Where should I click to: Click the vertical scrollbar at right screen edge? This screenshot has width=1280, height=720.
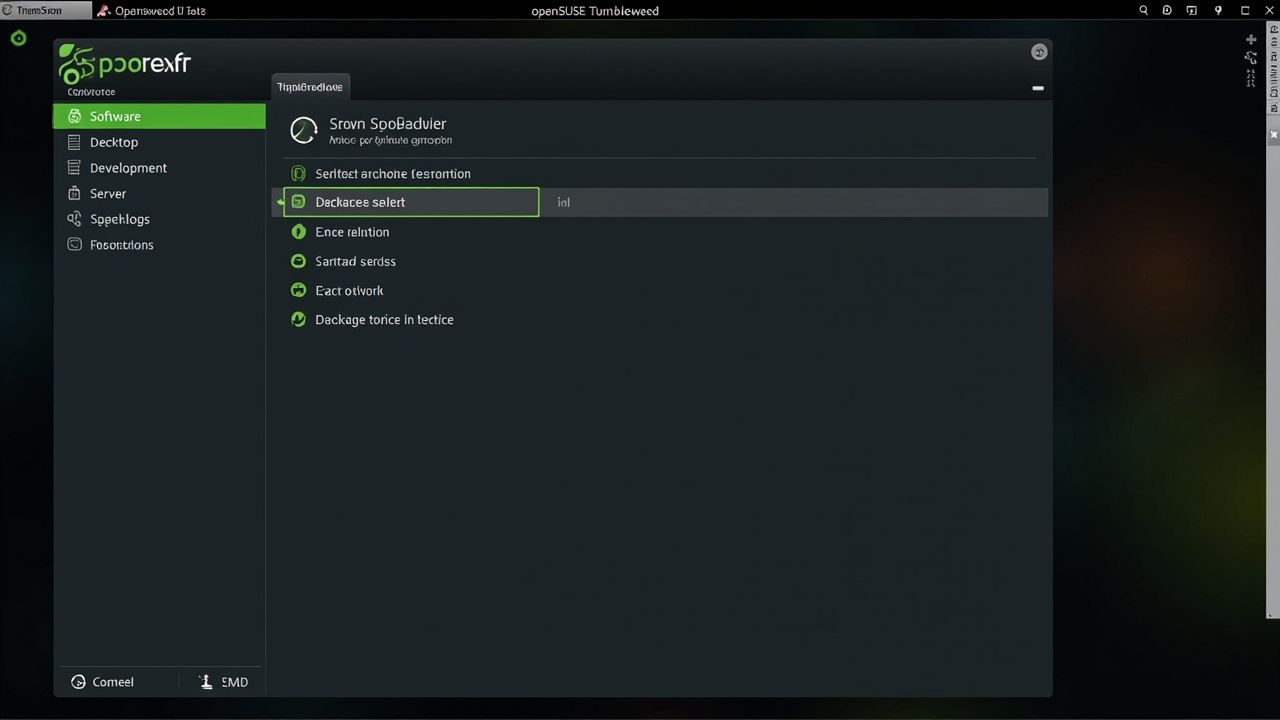[1273, 320]
